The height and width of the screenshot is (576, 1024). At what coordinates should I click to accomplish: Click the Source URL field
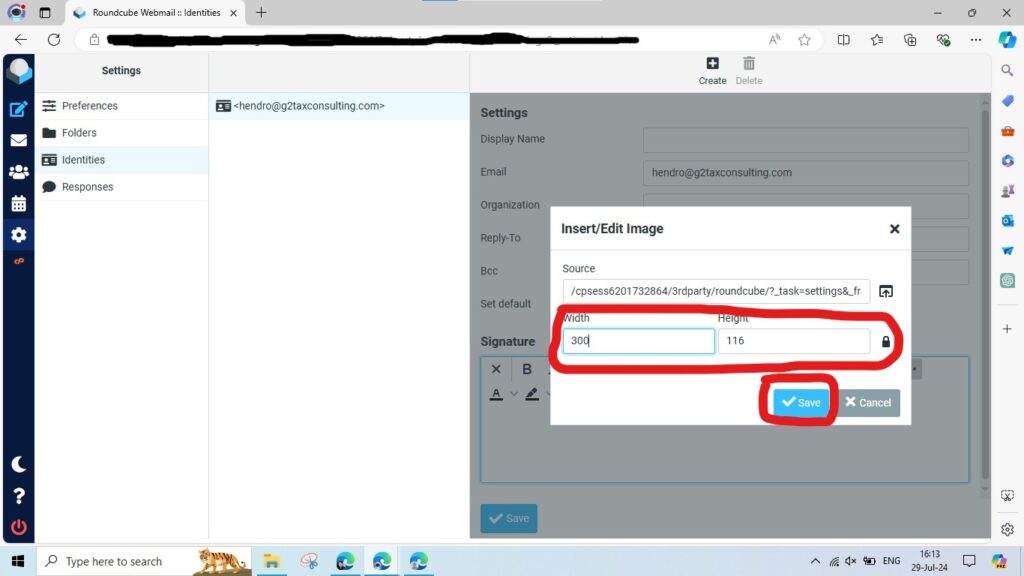[715, 291]
